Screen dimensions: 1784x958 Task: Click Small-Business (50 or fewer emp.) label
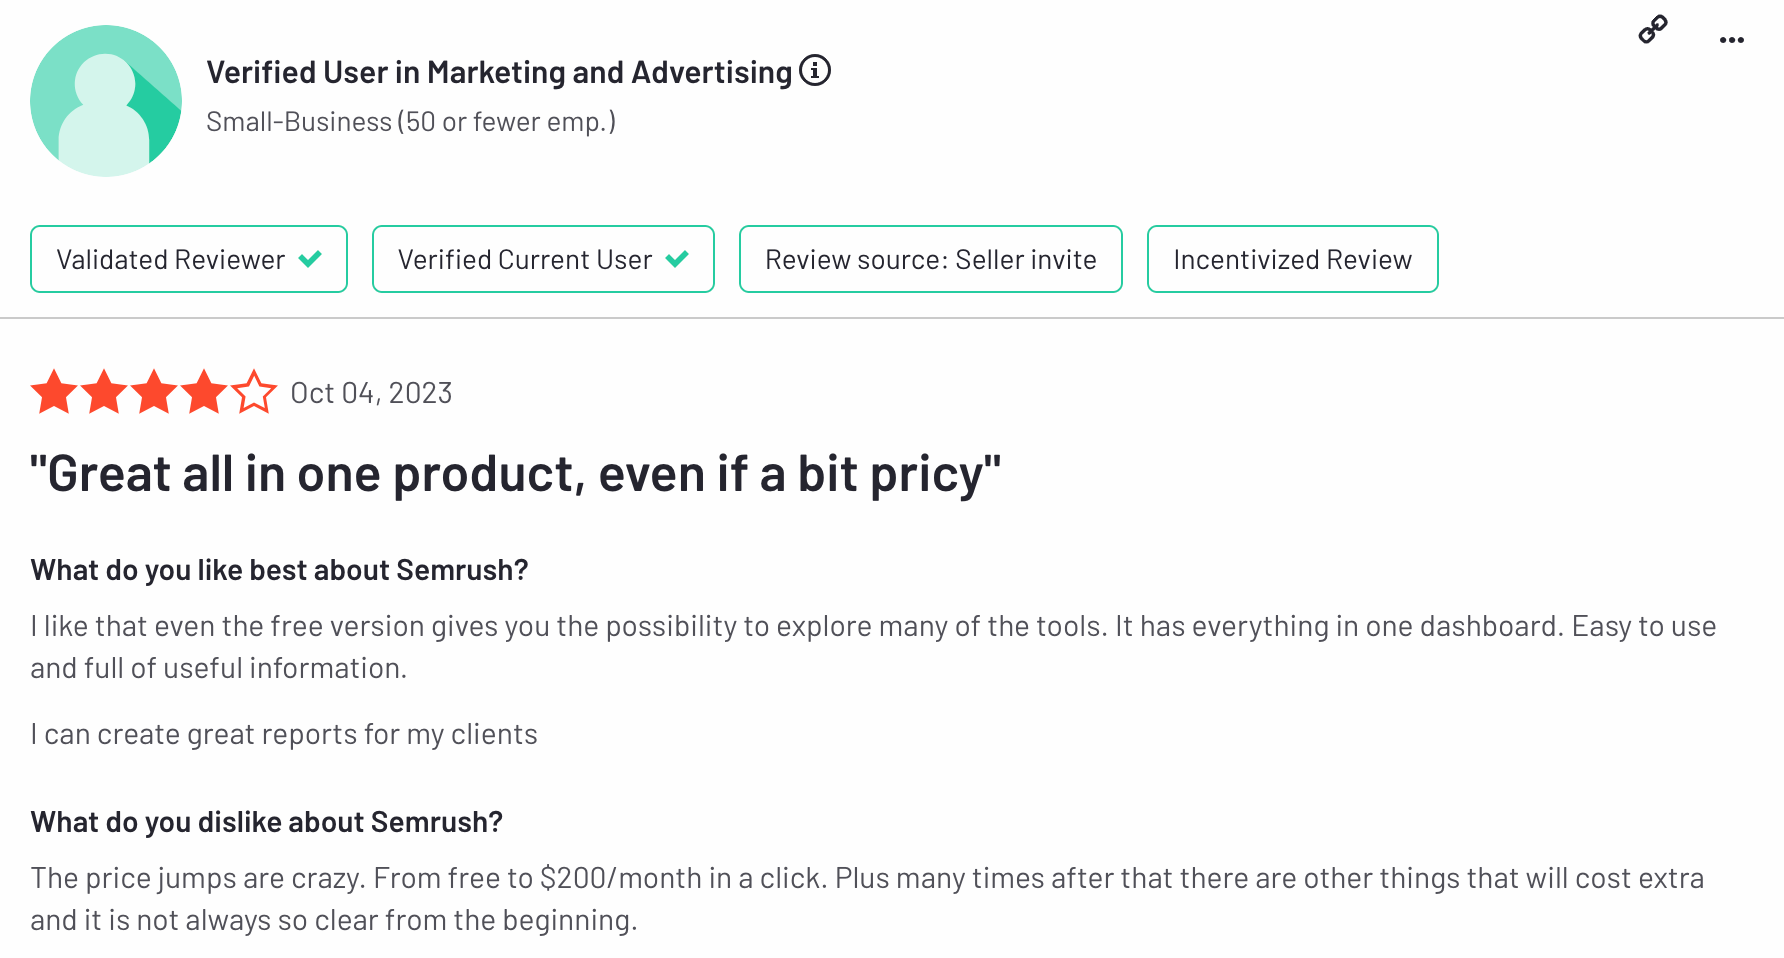411,122
